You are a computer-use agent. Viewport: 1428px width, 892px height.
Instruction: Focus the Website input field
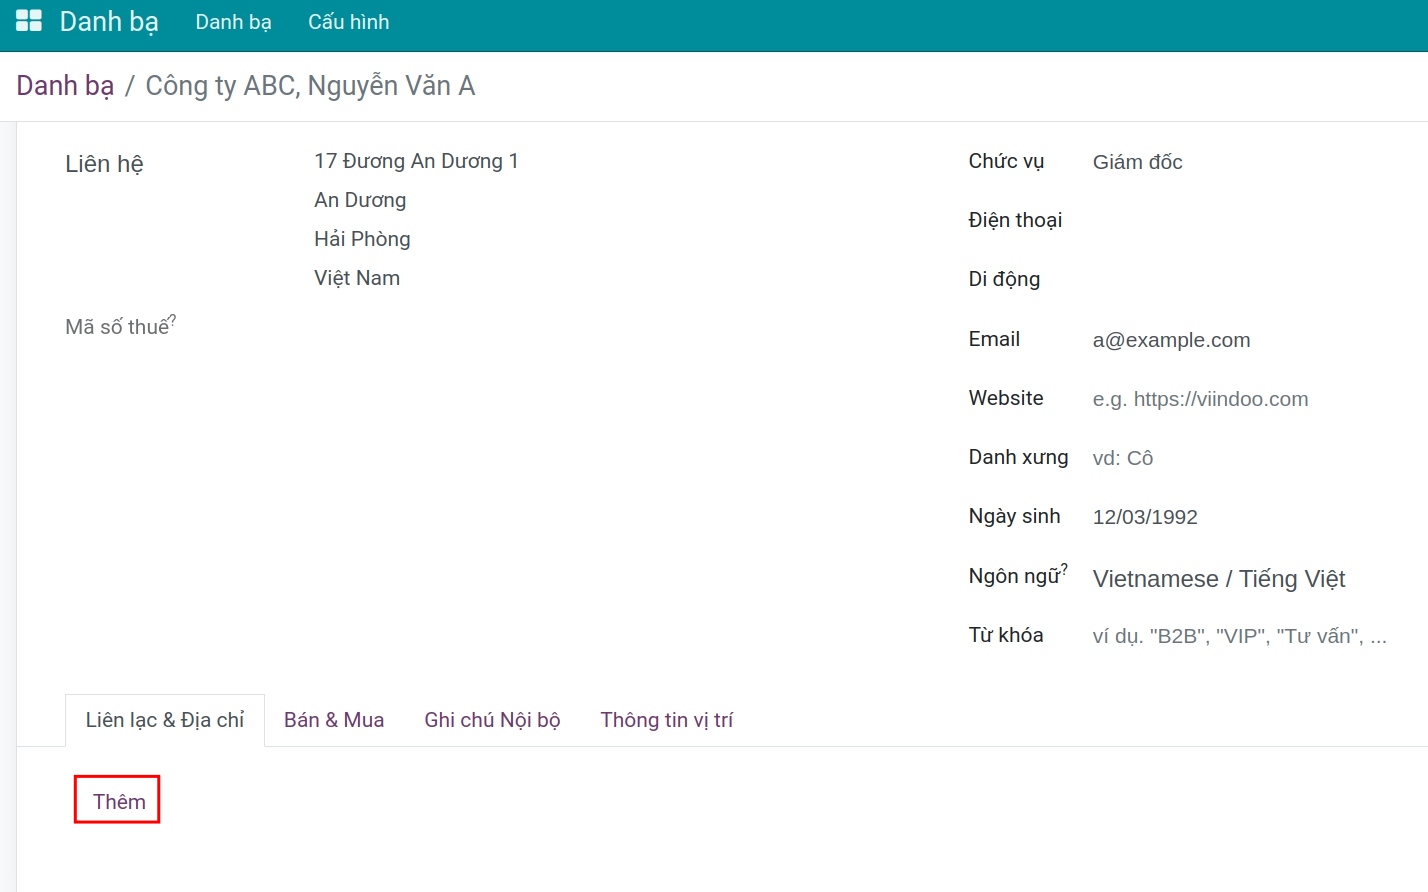tap(1240, 399)
